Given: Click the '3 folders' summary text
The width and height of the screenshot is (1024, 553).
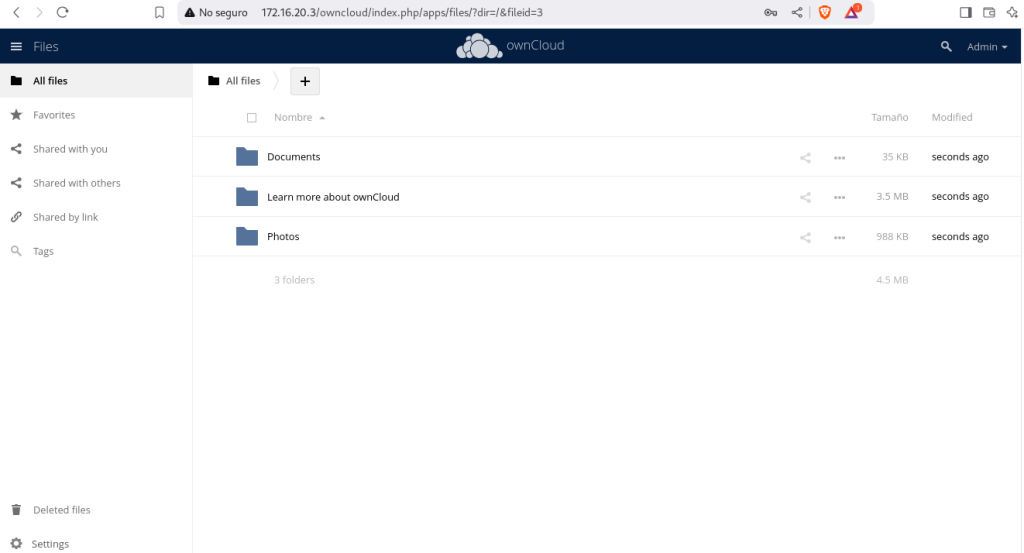Looking at the screenshot, I should (294, 279).
